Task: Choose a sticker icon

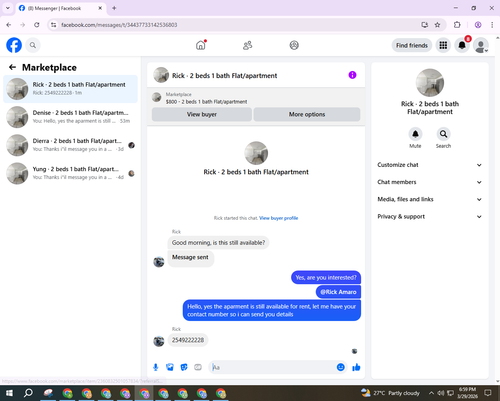Action: tap(184, 367)
